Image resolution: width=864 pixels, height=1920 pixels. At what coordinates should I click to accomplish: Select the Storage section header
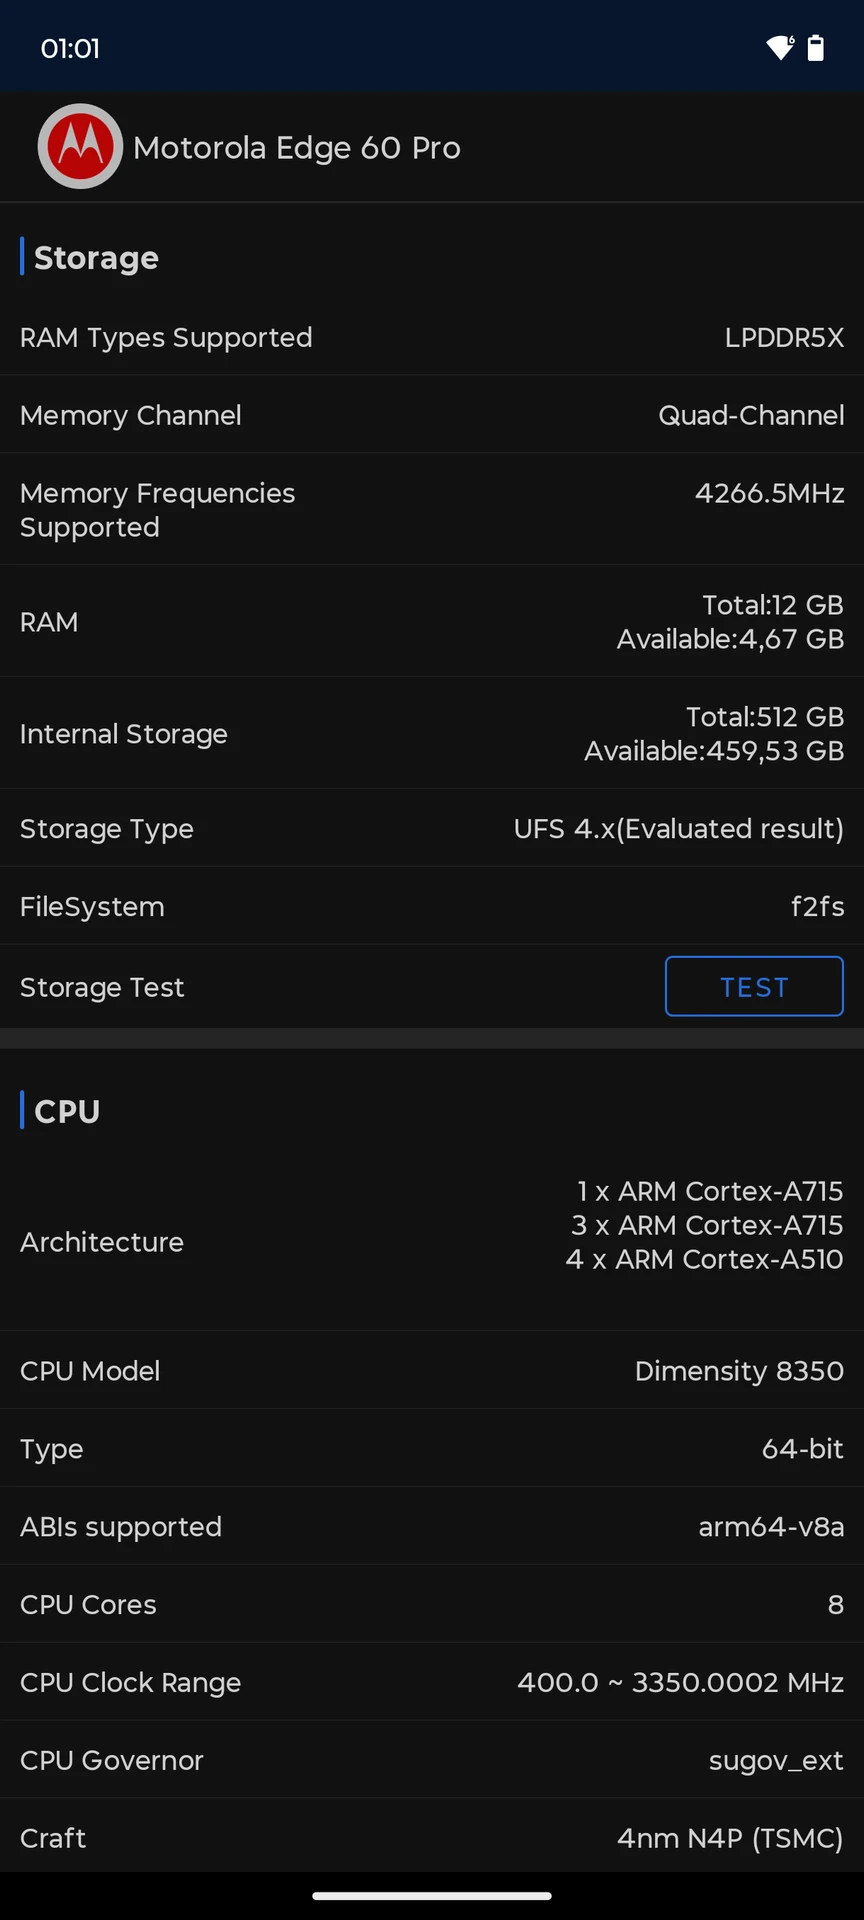96,257
